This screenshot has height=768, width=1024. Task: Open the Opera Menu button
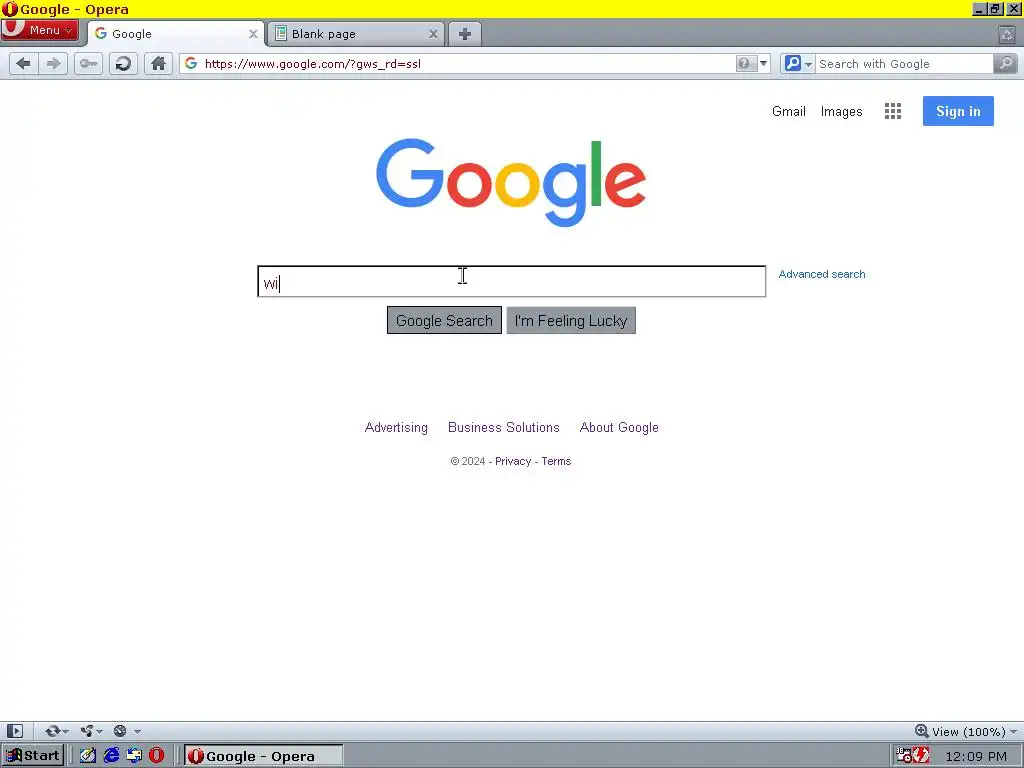click(39, 30)
